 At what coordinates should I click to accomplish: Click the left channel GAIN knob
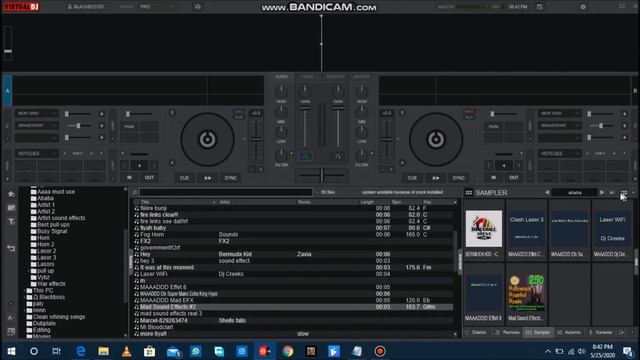coord(304,91)
